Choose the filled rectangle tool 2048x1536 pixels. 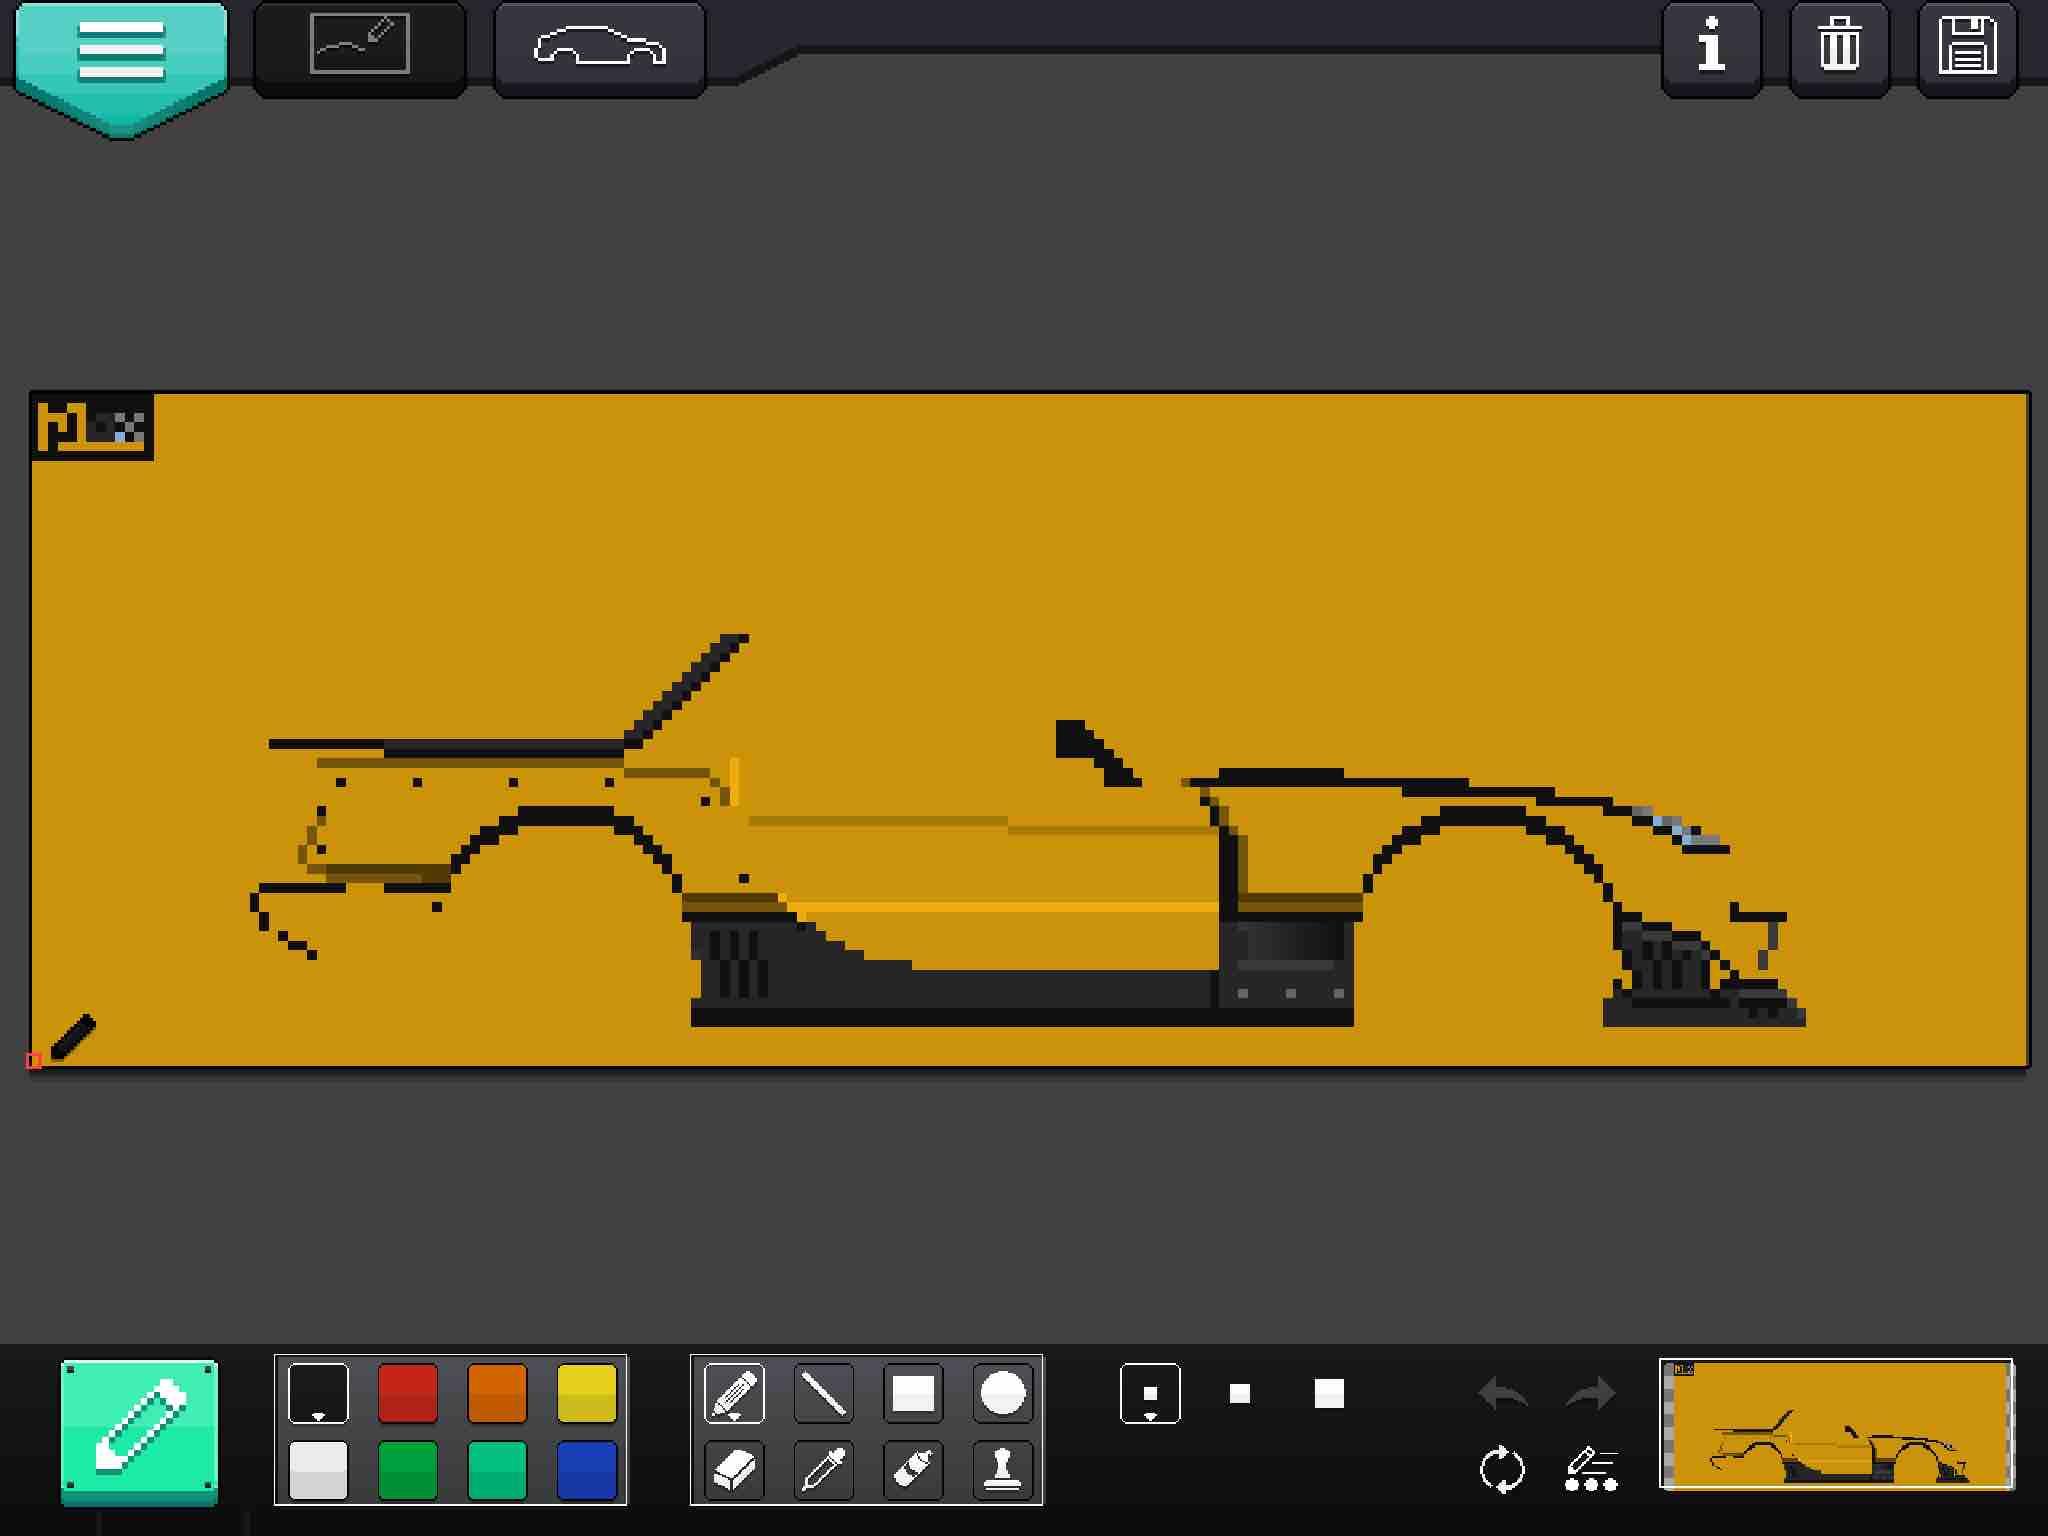point(912,1392)
